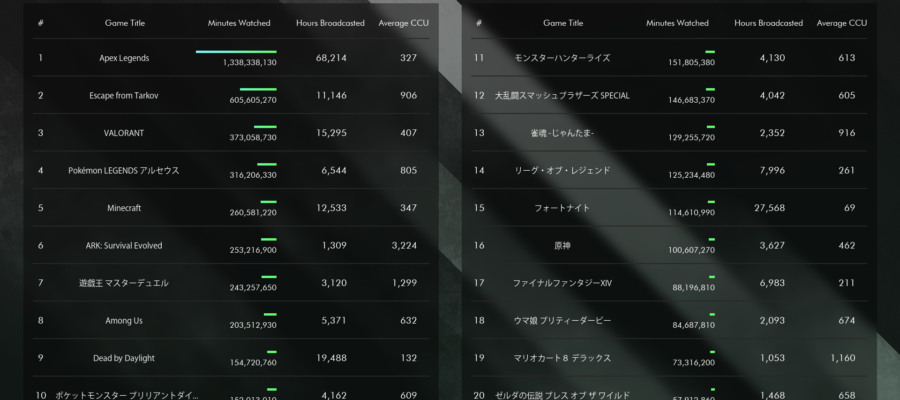The image size is (900, 400).
Task: Click minutes watched value 146,683,370
Action: click(x=692, y=100)
